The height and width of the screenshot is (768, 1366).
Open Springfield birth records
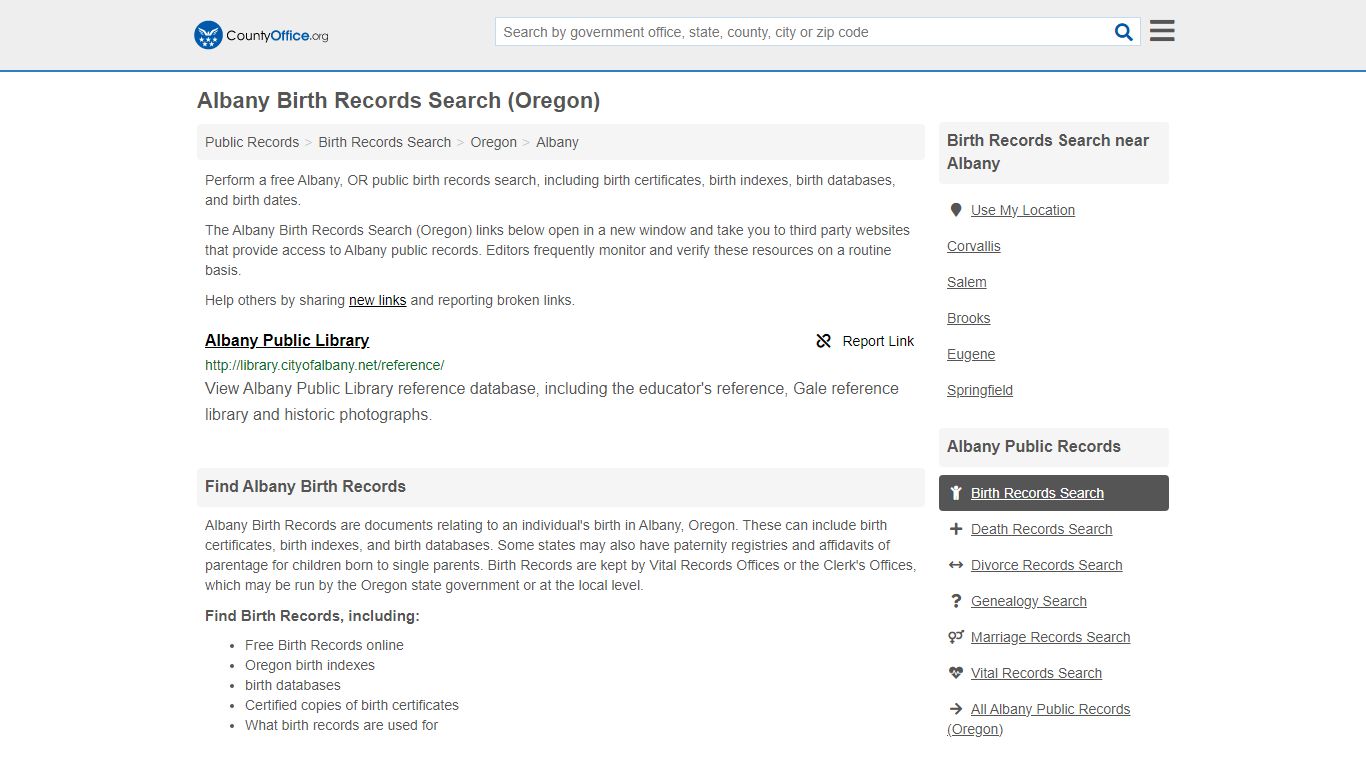(980, 390)
